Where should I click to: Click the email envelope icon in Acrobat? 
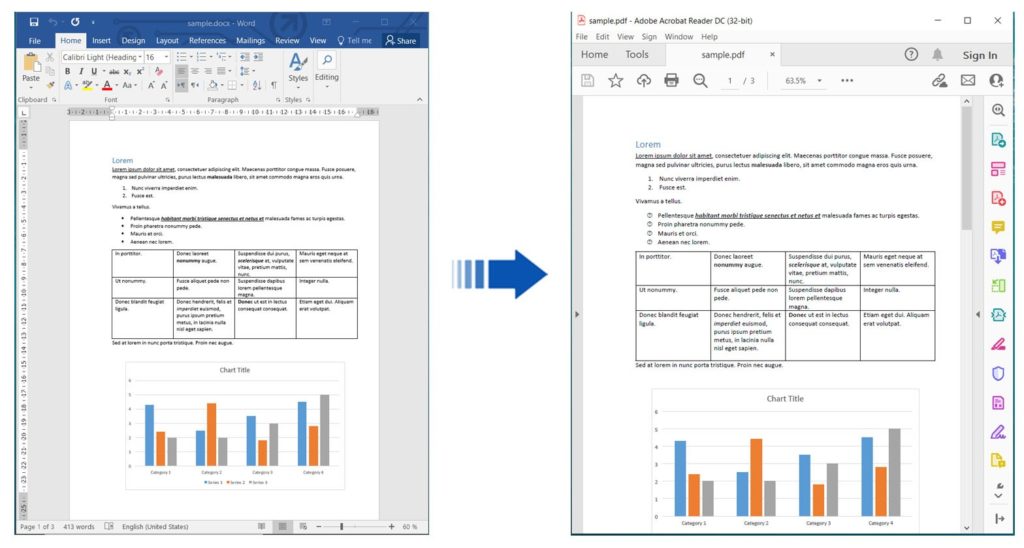(968, 80)
